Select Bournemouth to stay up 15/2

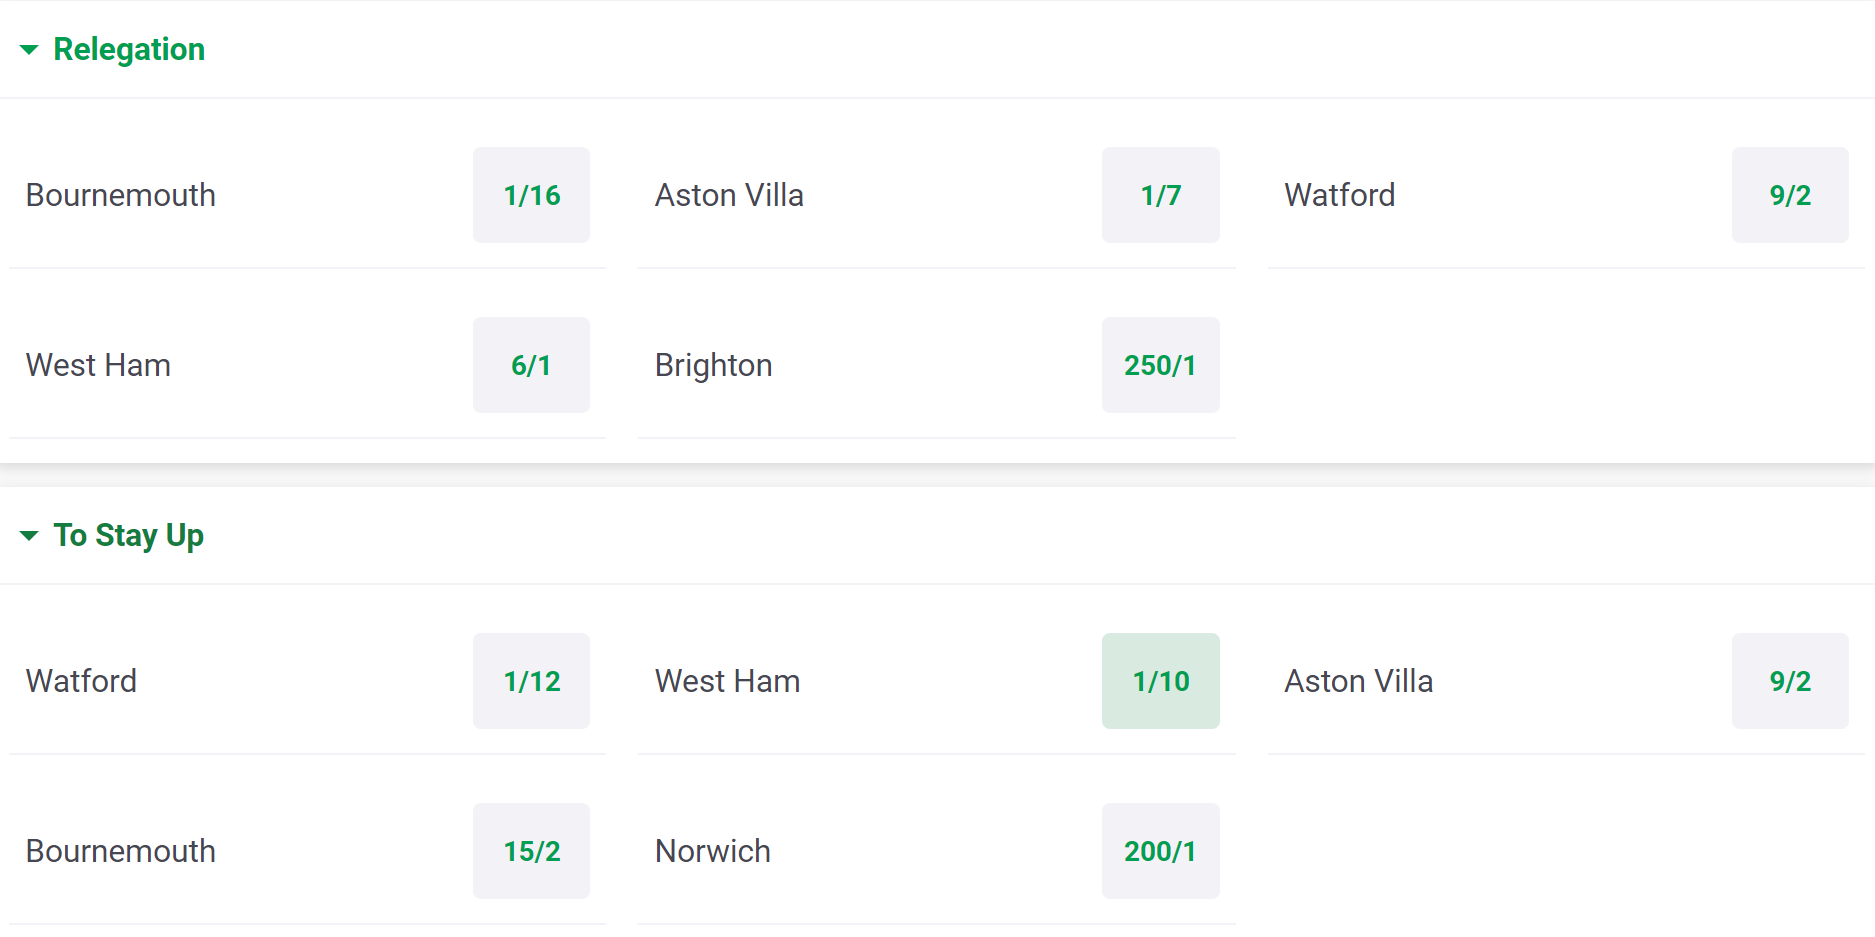pyautogui.click(x=531, y=851)
